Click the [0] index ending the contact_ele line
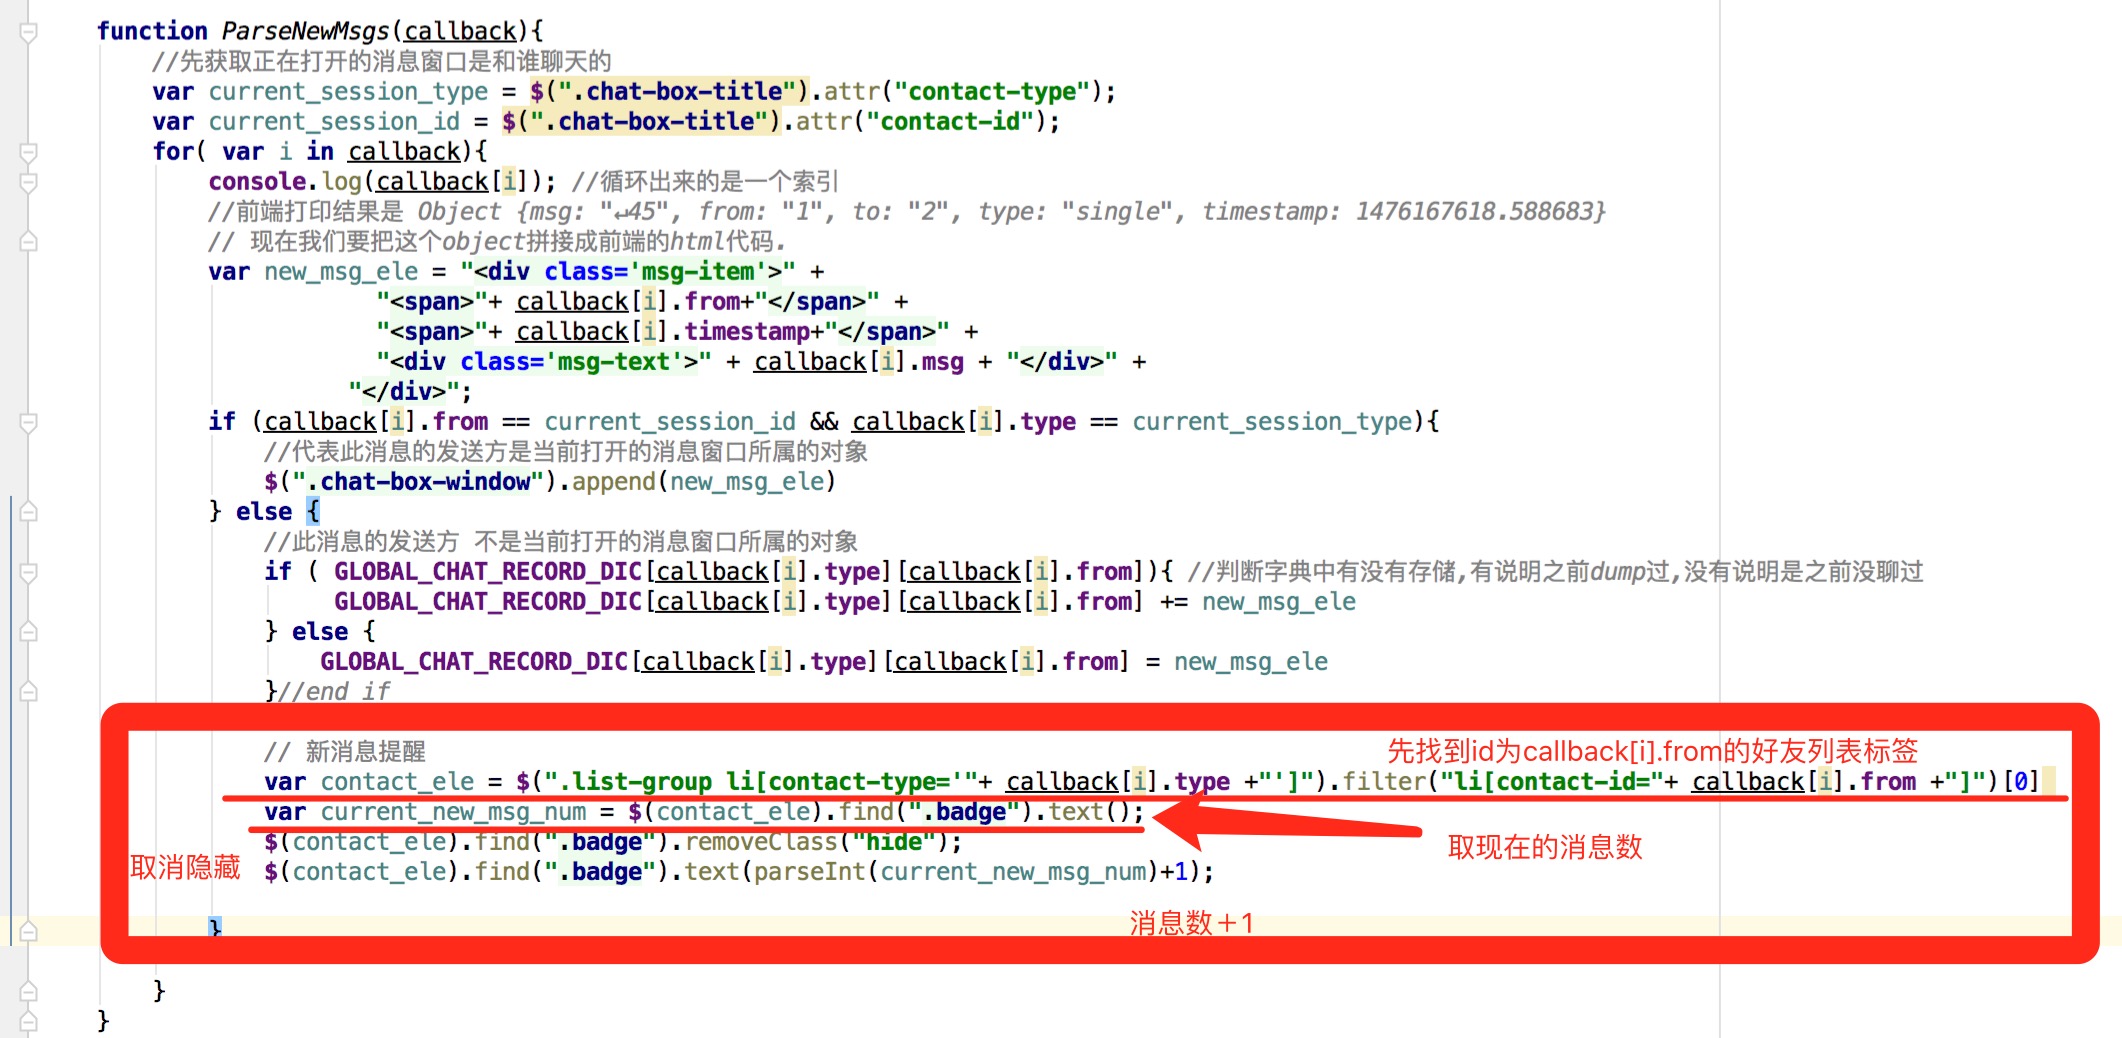Viewport: 2122px width, 1038px height. point(2020,781)
